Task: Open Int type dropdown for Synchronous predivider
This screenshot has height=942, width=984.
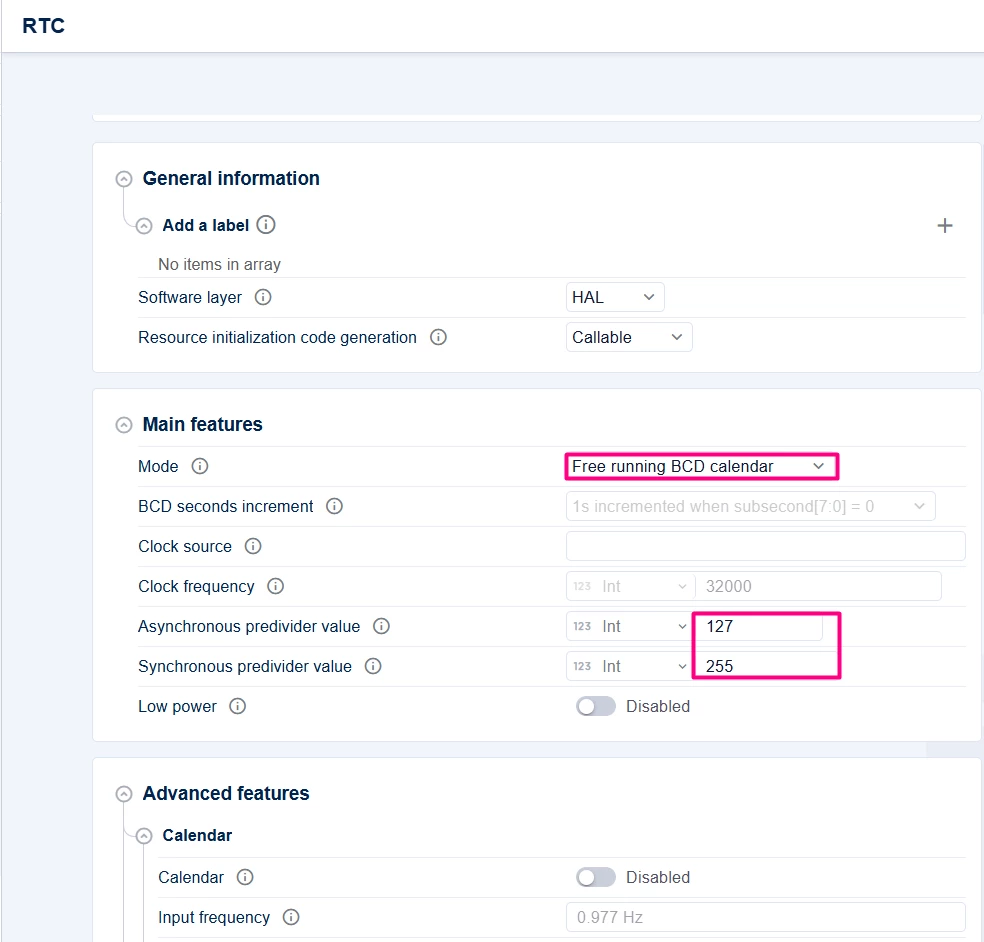Action: [629, 666]
